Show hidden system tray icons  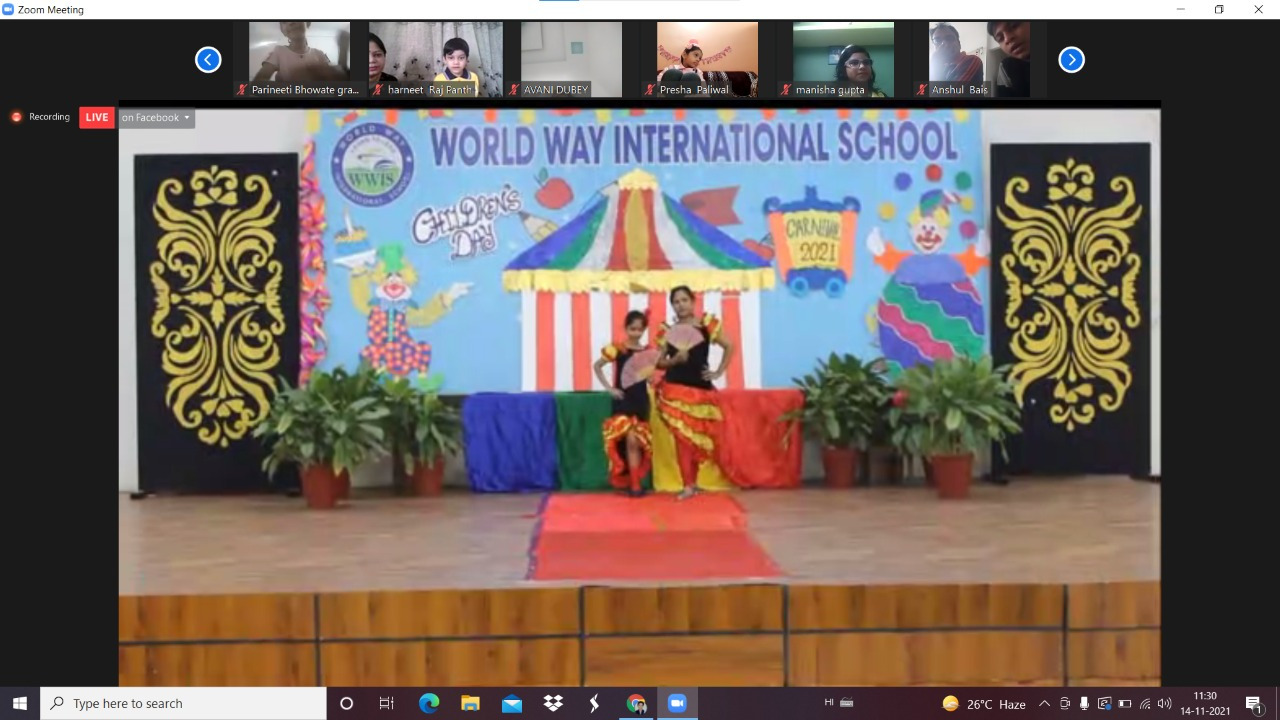(1044, 704)
